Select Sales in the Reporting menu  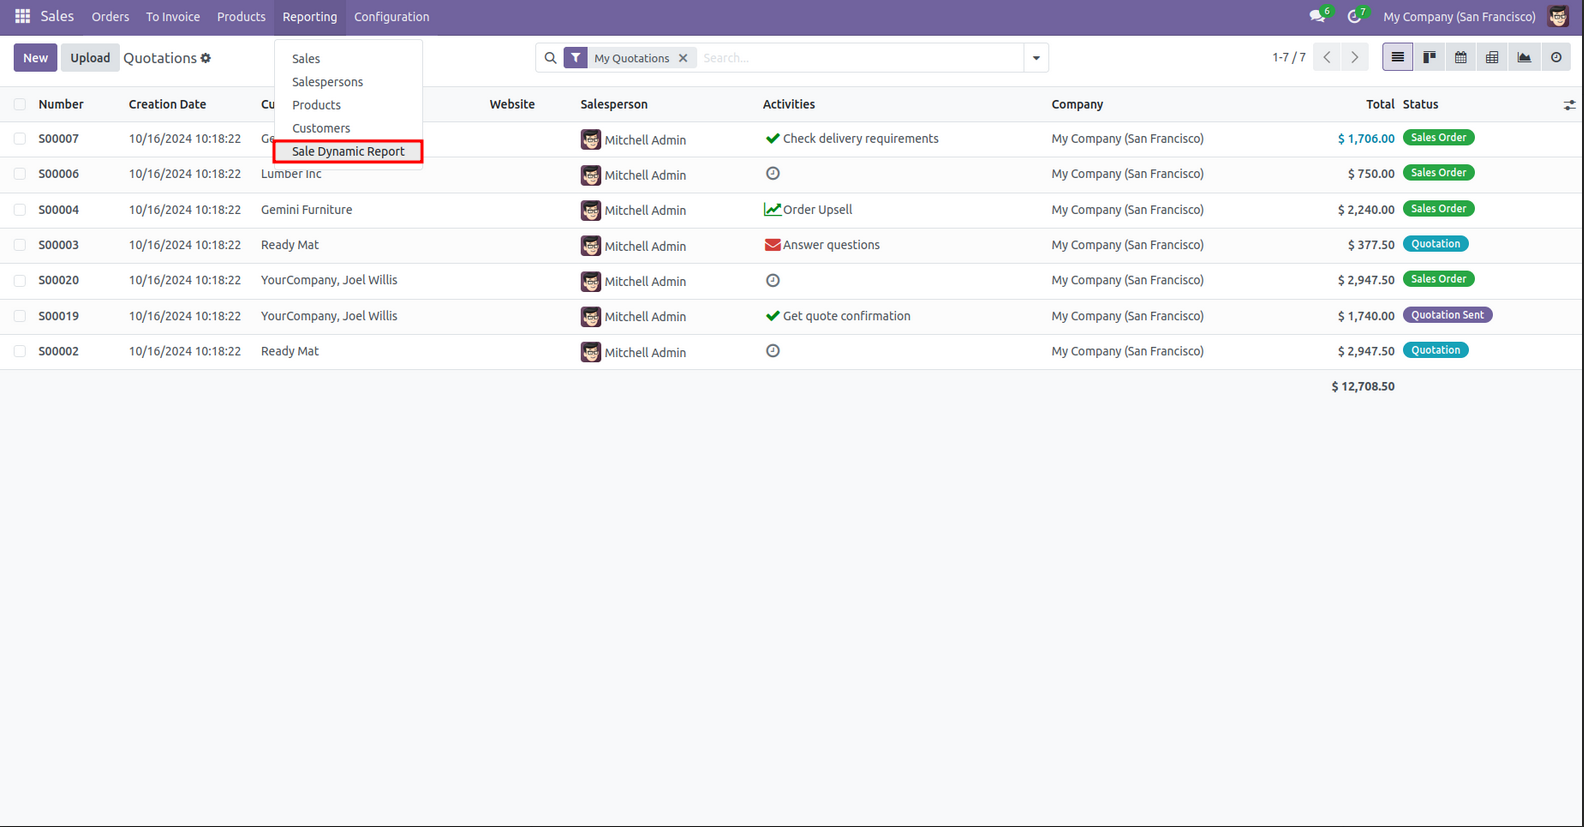306,59
